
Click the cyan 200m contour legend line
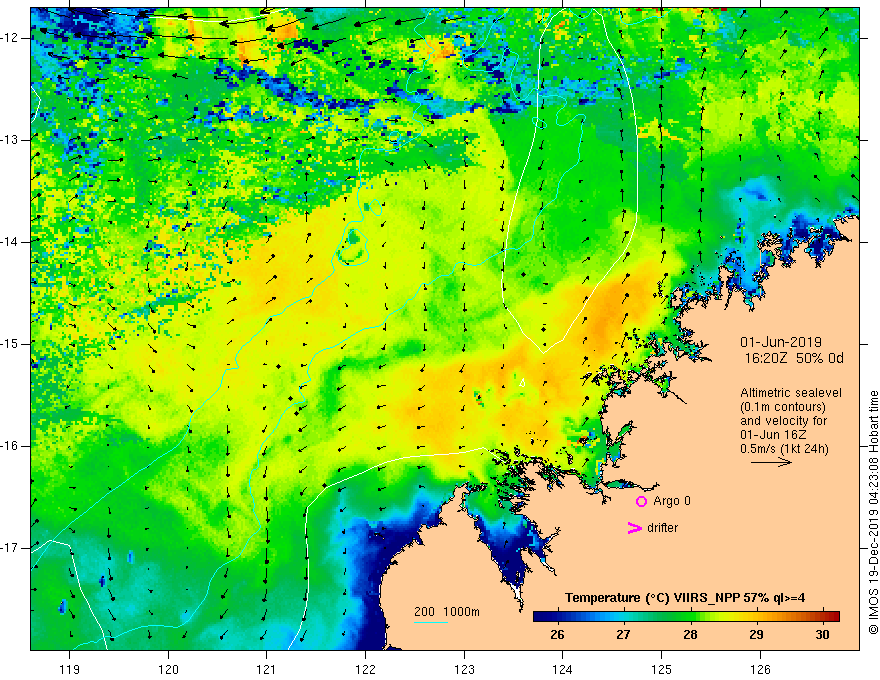pos(430,622)
